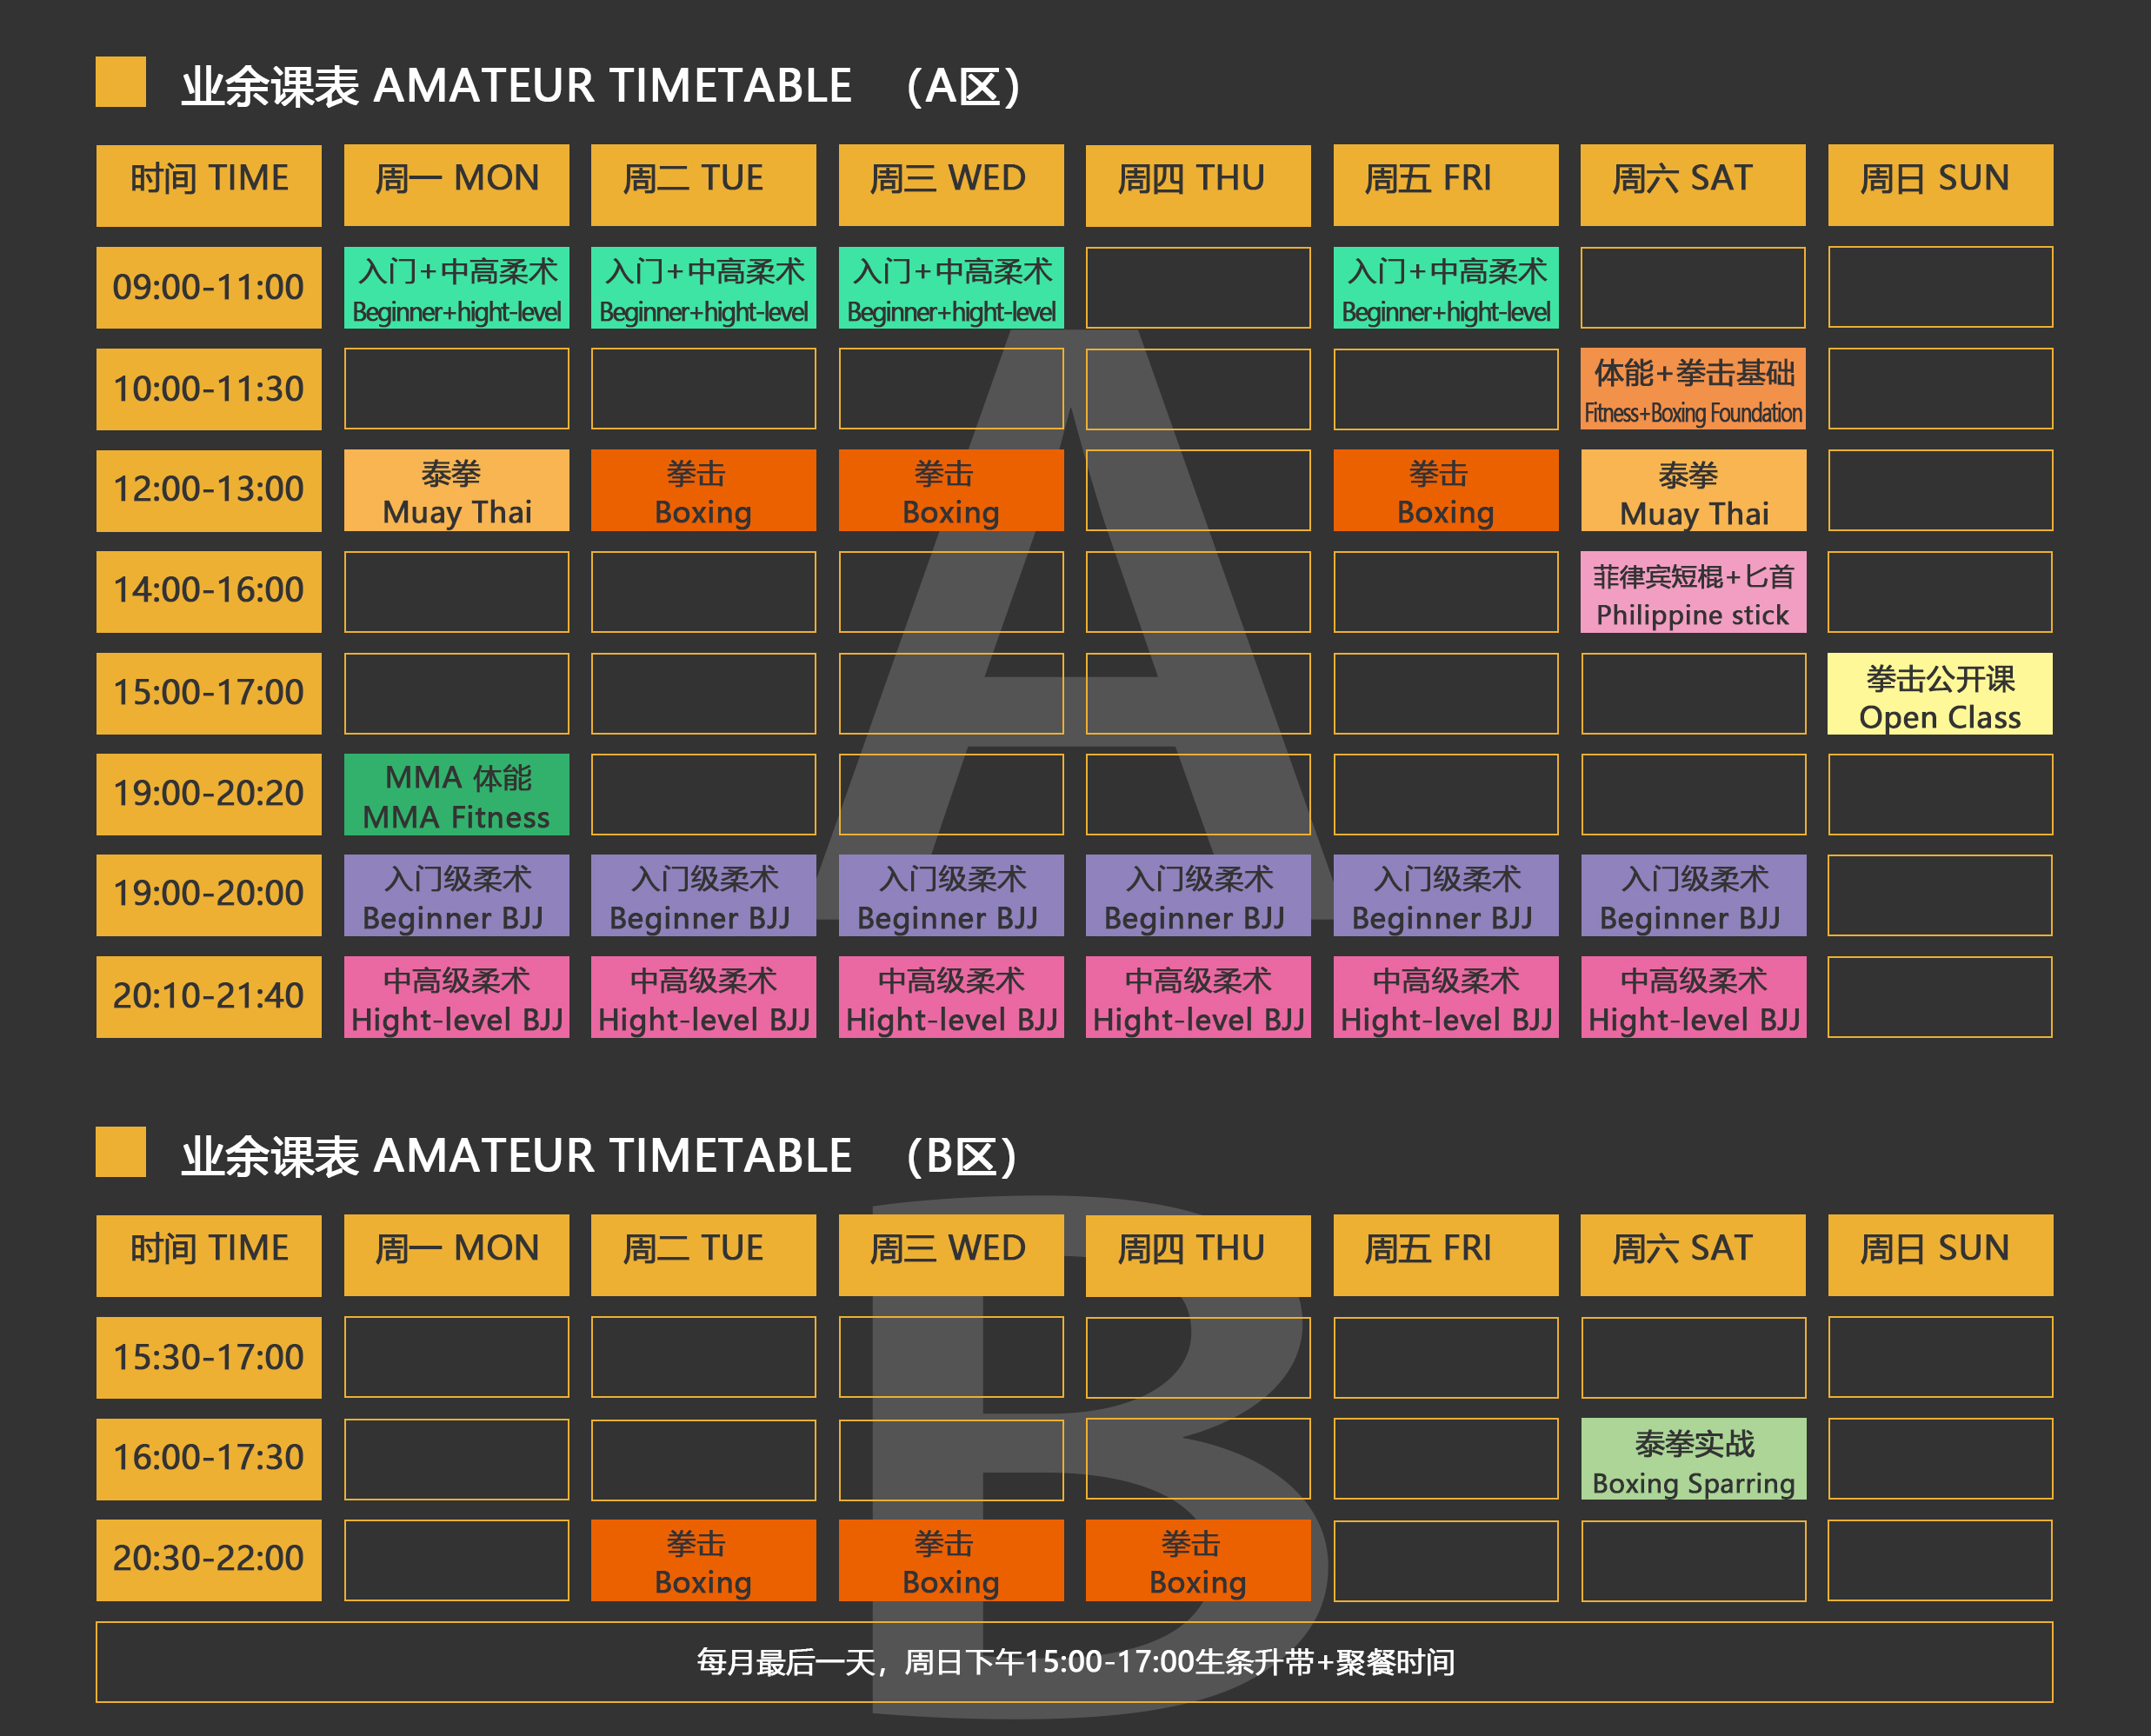Select Thursday Beginner BJJ class
Viewport: 2151px width, 1736px height.
tap(1198, 895)
